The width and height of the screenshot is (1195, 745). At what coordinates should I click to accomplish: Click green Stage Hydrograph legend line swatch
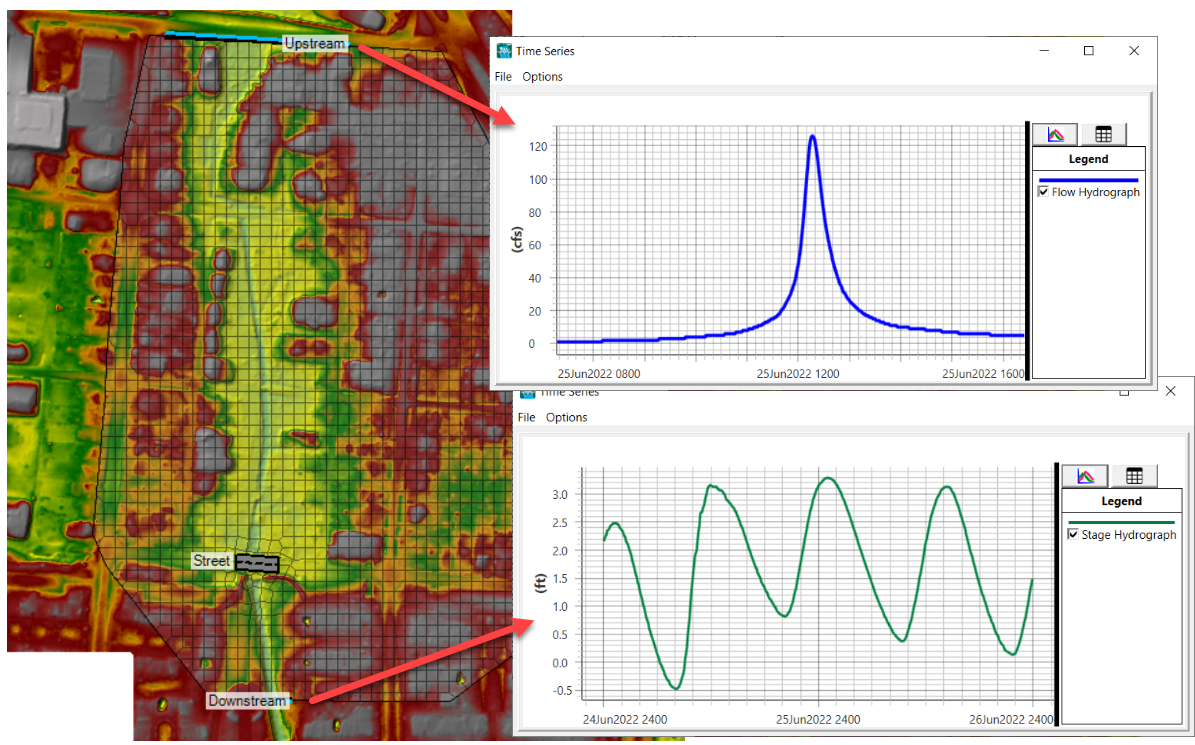pos(1118,522)
